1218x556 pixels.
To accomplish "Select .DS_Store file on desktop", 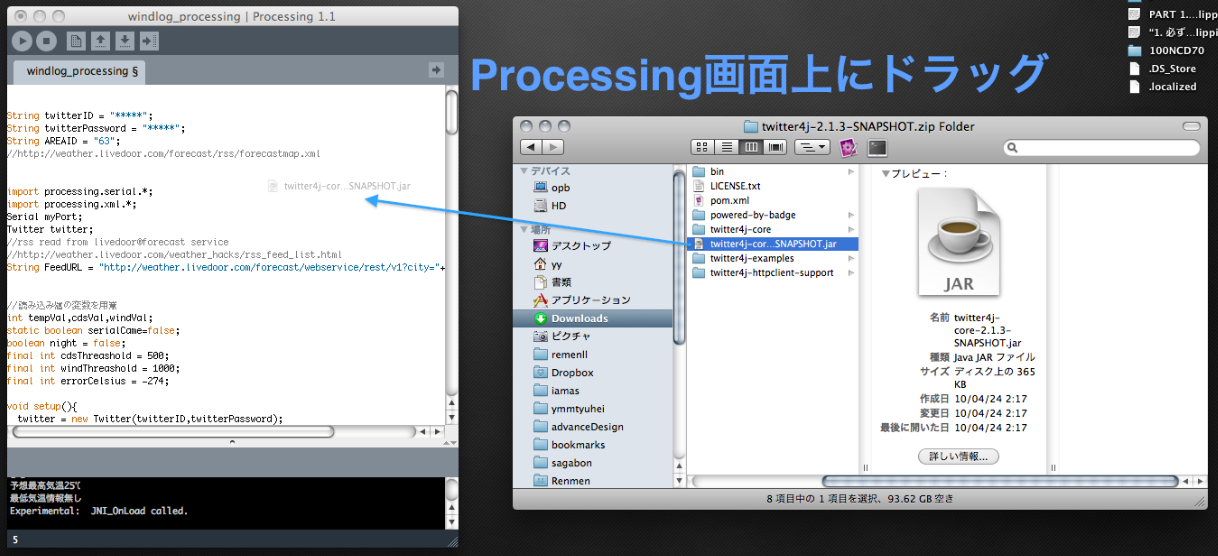I will (1162, 68).
